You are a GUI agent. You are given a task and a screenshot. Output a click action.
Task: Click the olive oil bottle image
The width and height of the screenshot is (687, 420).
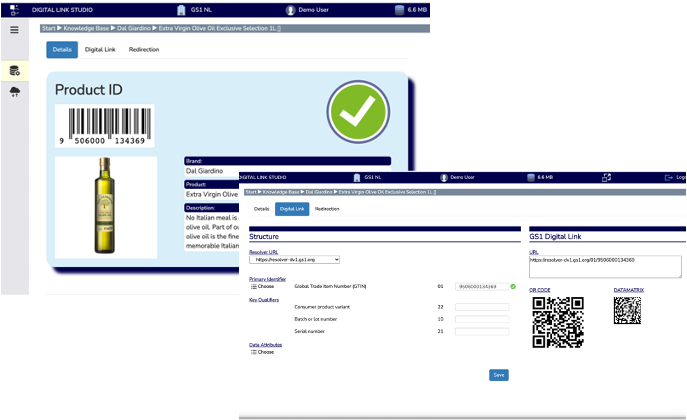(x=106, y=207)
